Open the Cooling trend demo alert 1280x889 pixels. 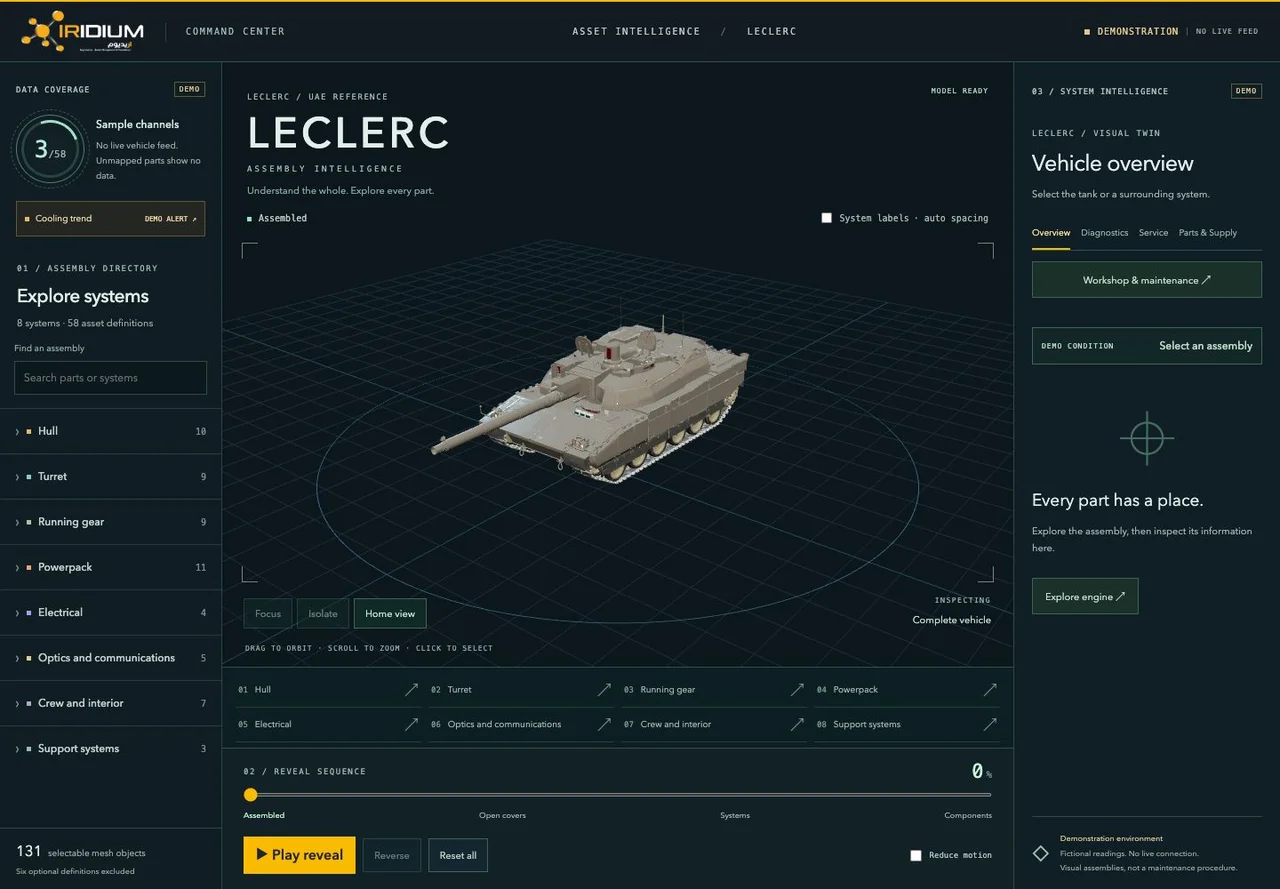(x=110, y=219)
